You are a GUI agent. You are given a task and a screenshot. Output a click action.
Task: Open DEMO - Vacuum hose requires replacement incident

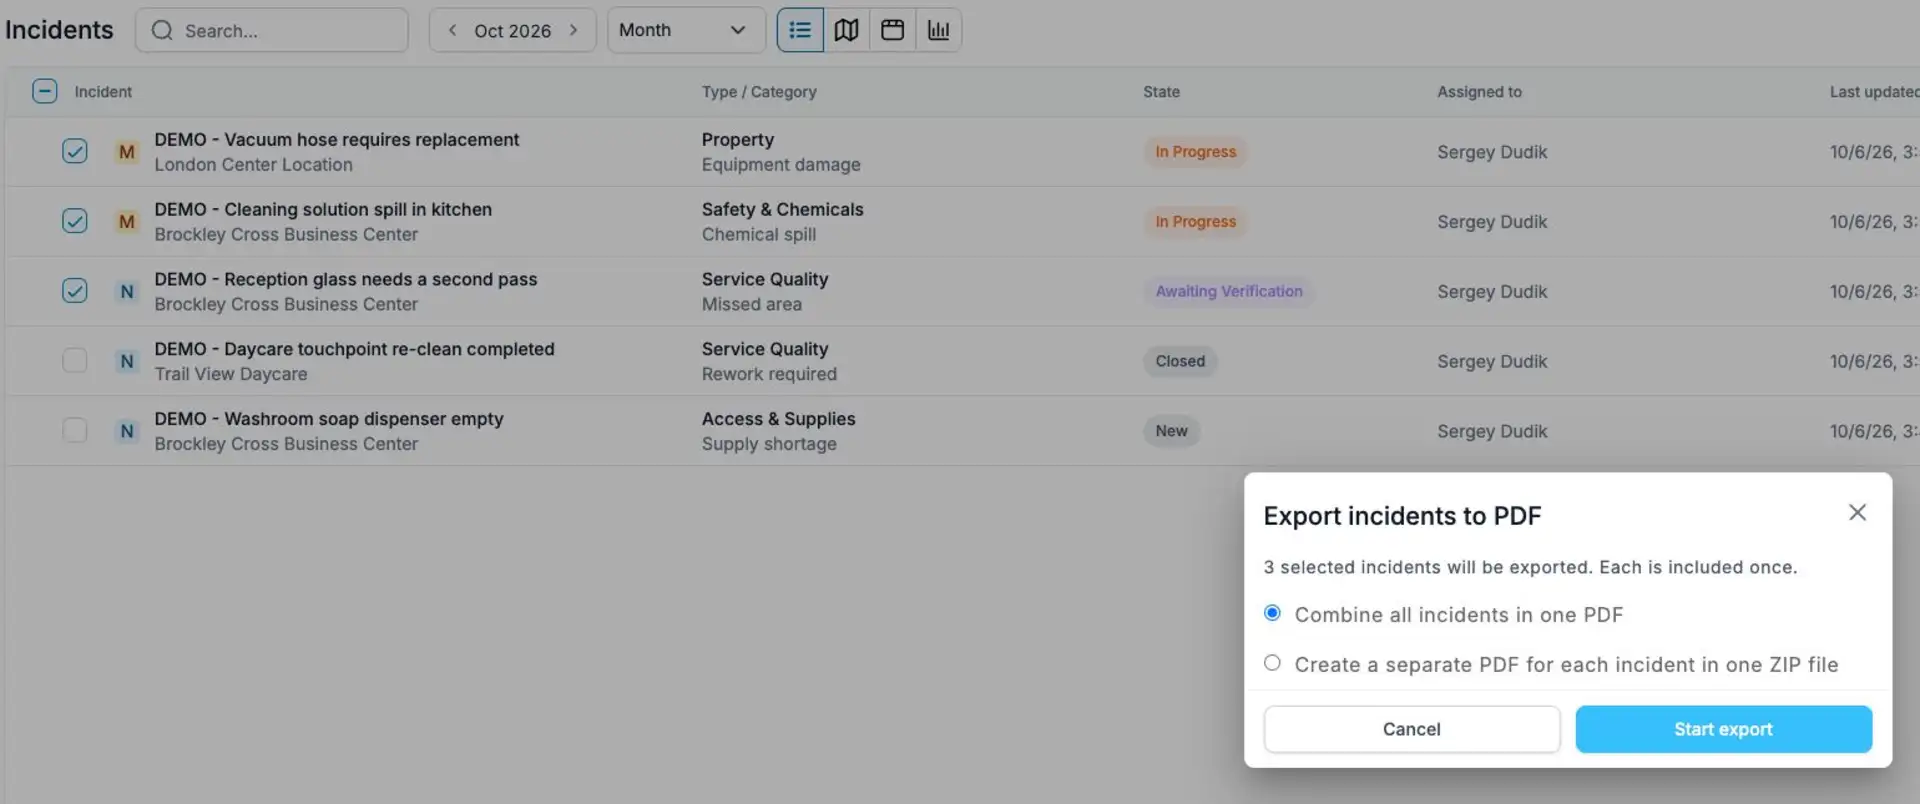[x=336, y=140]
